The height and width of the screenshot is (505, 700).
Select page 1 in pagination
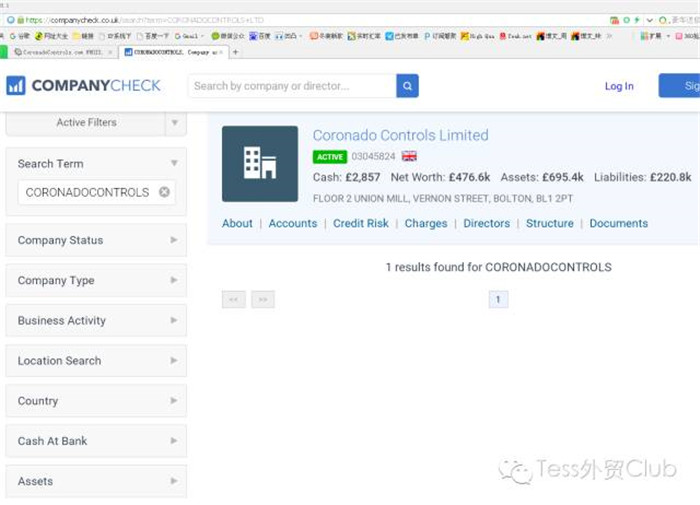tap(498, 300)
